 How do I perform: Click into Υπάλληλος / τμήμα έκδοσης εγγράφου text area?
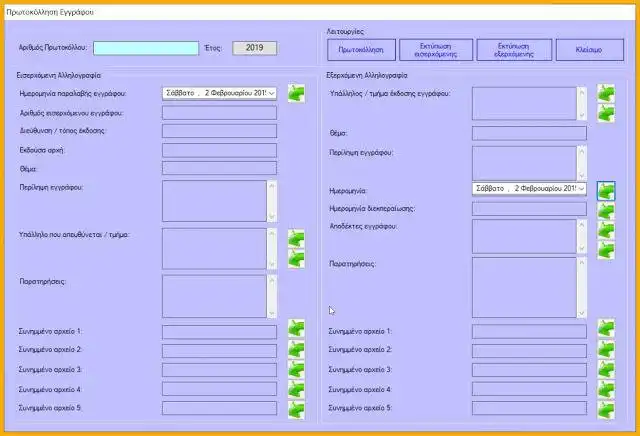coord(524,103)
